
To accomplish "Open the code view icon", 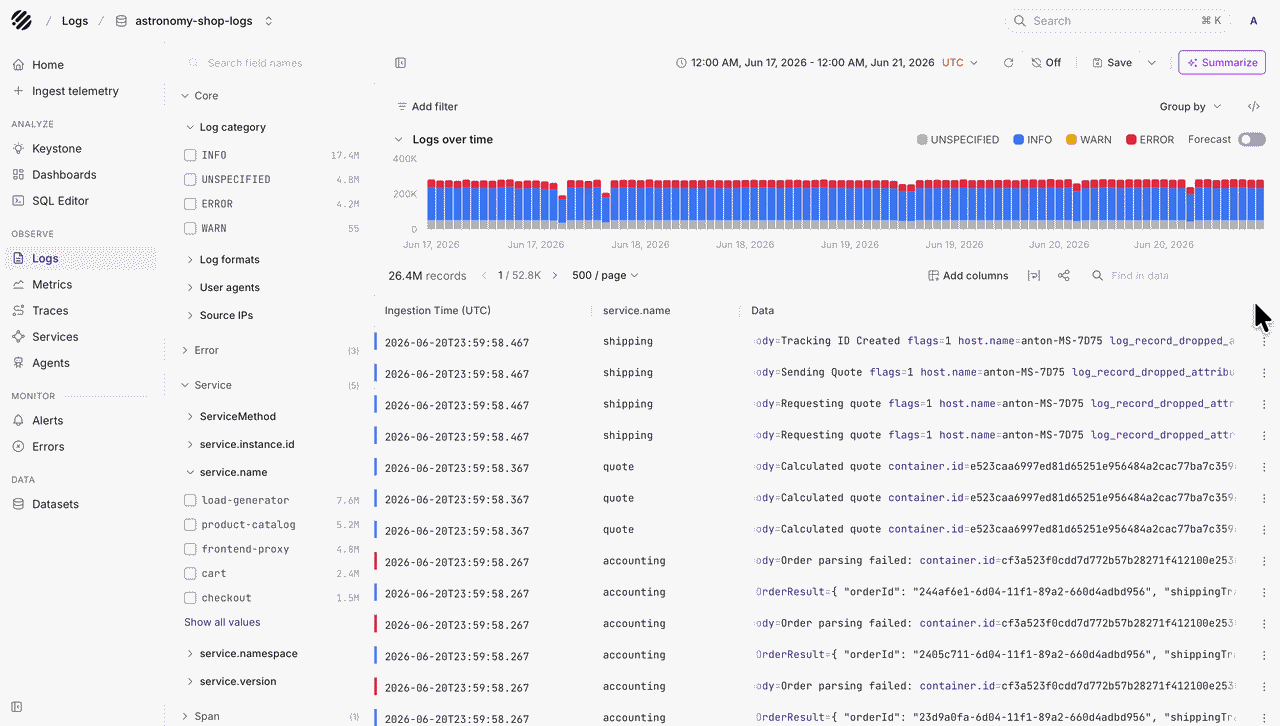I will tap(1254, 107).
